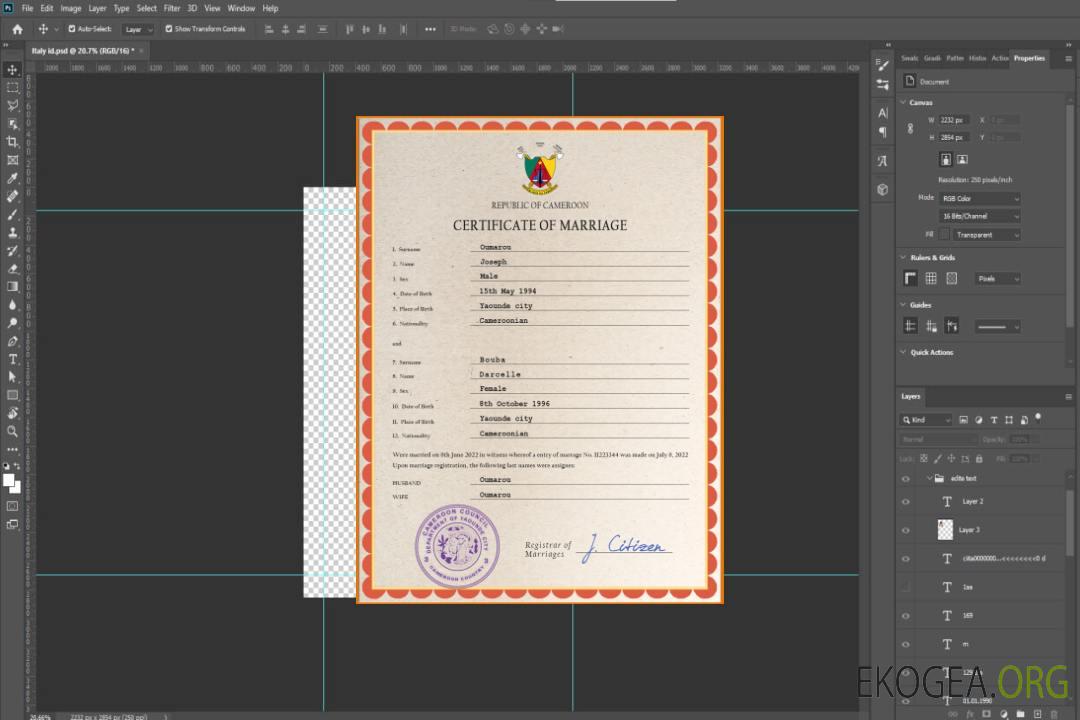Toggle layer filtering on/off switch
Viewport: 1080px width, 720px height.
[1038, 418]
